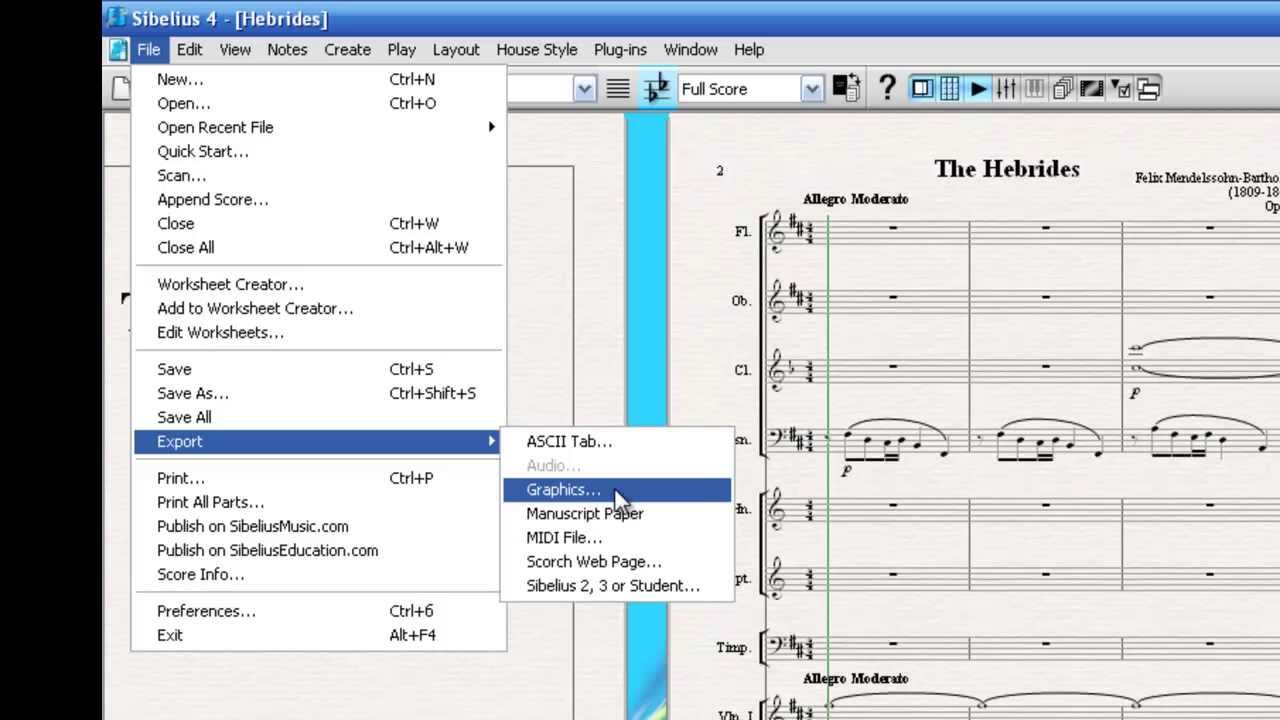The image size is (1280, 720).
Task: Open the zoom level dropdown arrow
Action: pos(585,89)
